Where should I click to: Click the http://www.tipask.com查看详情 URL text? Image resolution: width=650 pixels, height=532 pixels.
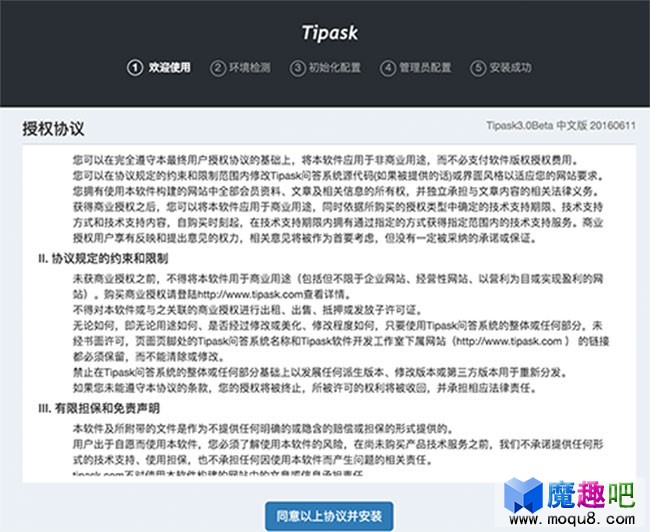tap(274, 294)
